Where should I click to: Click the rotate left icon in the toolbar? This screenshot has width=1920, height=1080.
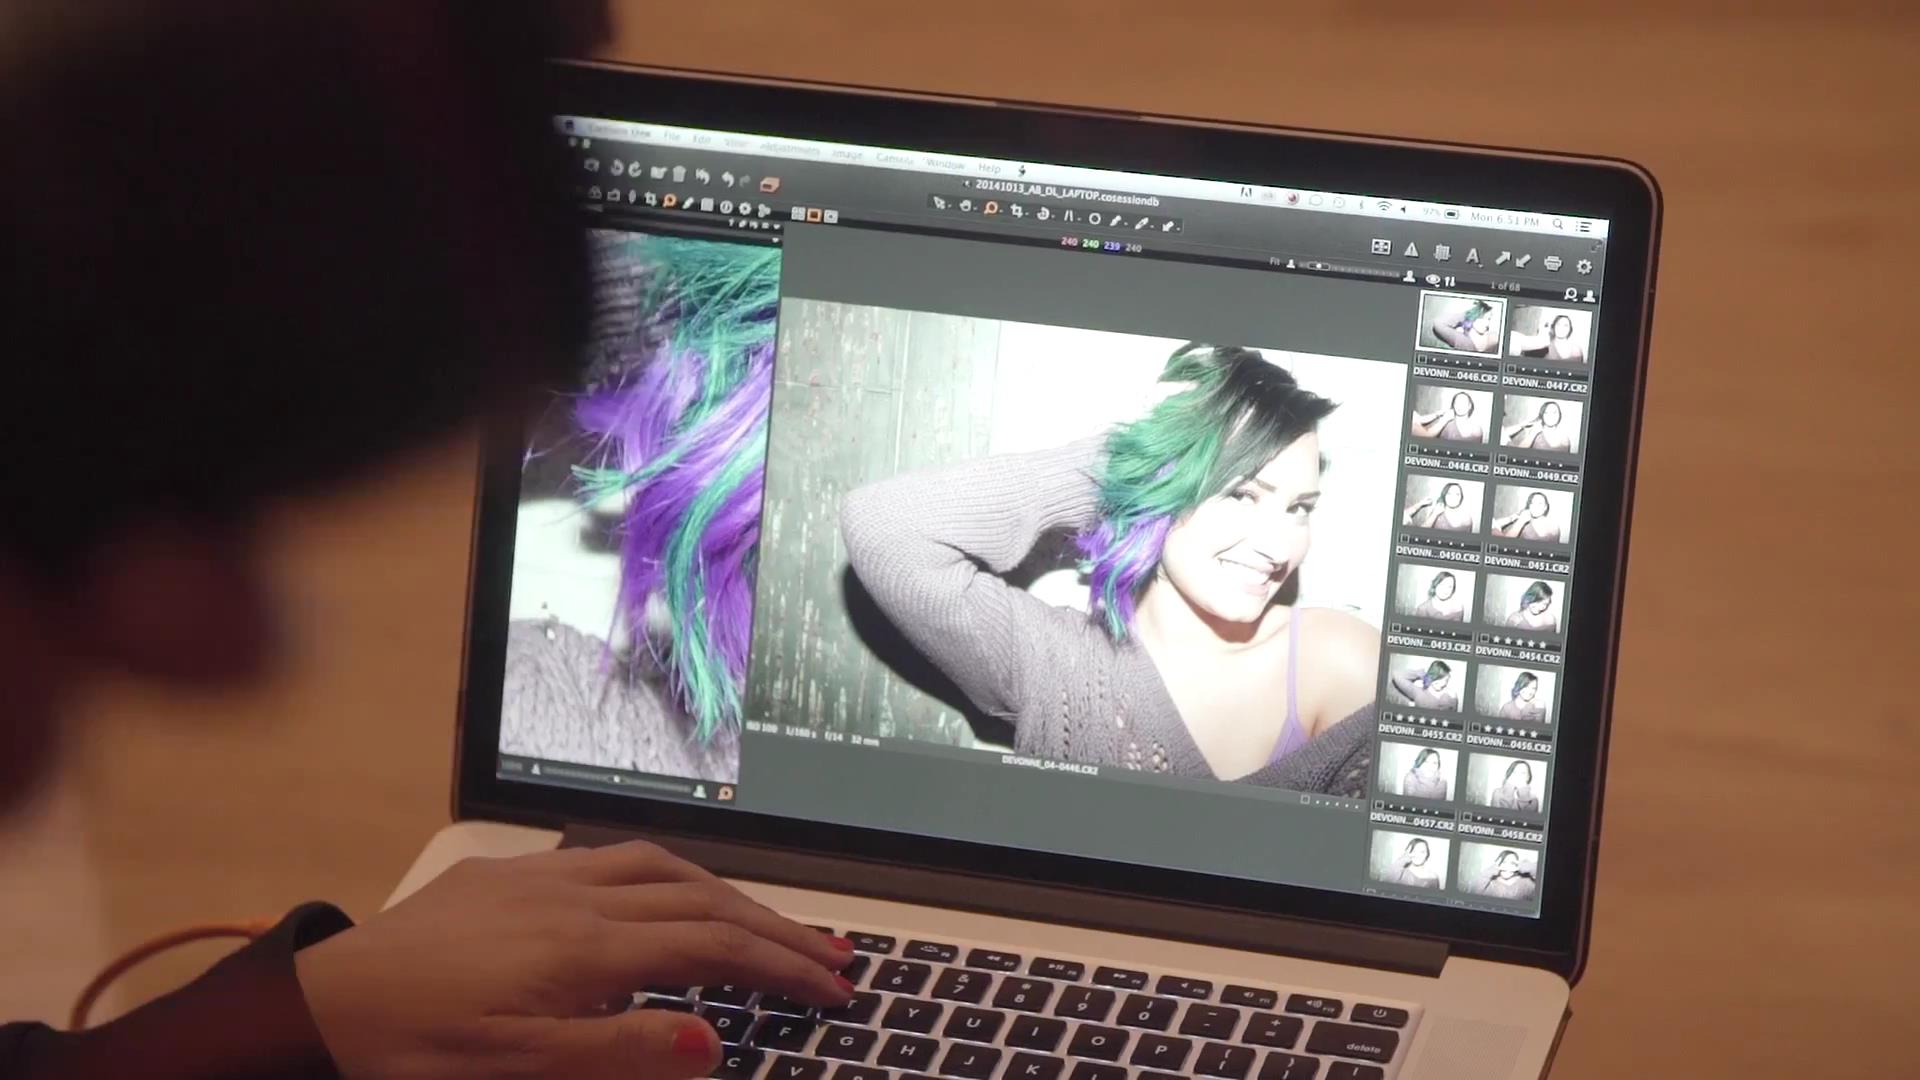coord(617,168)
